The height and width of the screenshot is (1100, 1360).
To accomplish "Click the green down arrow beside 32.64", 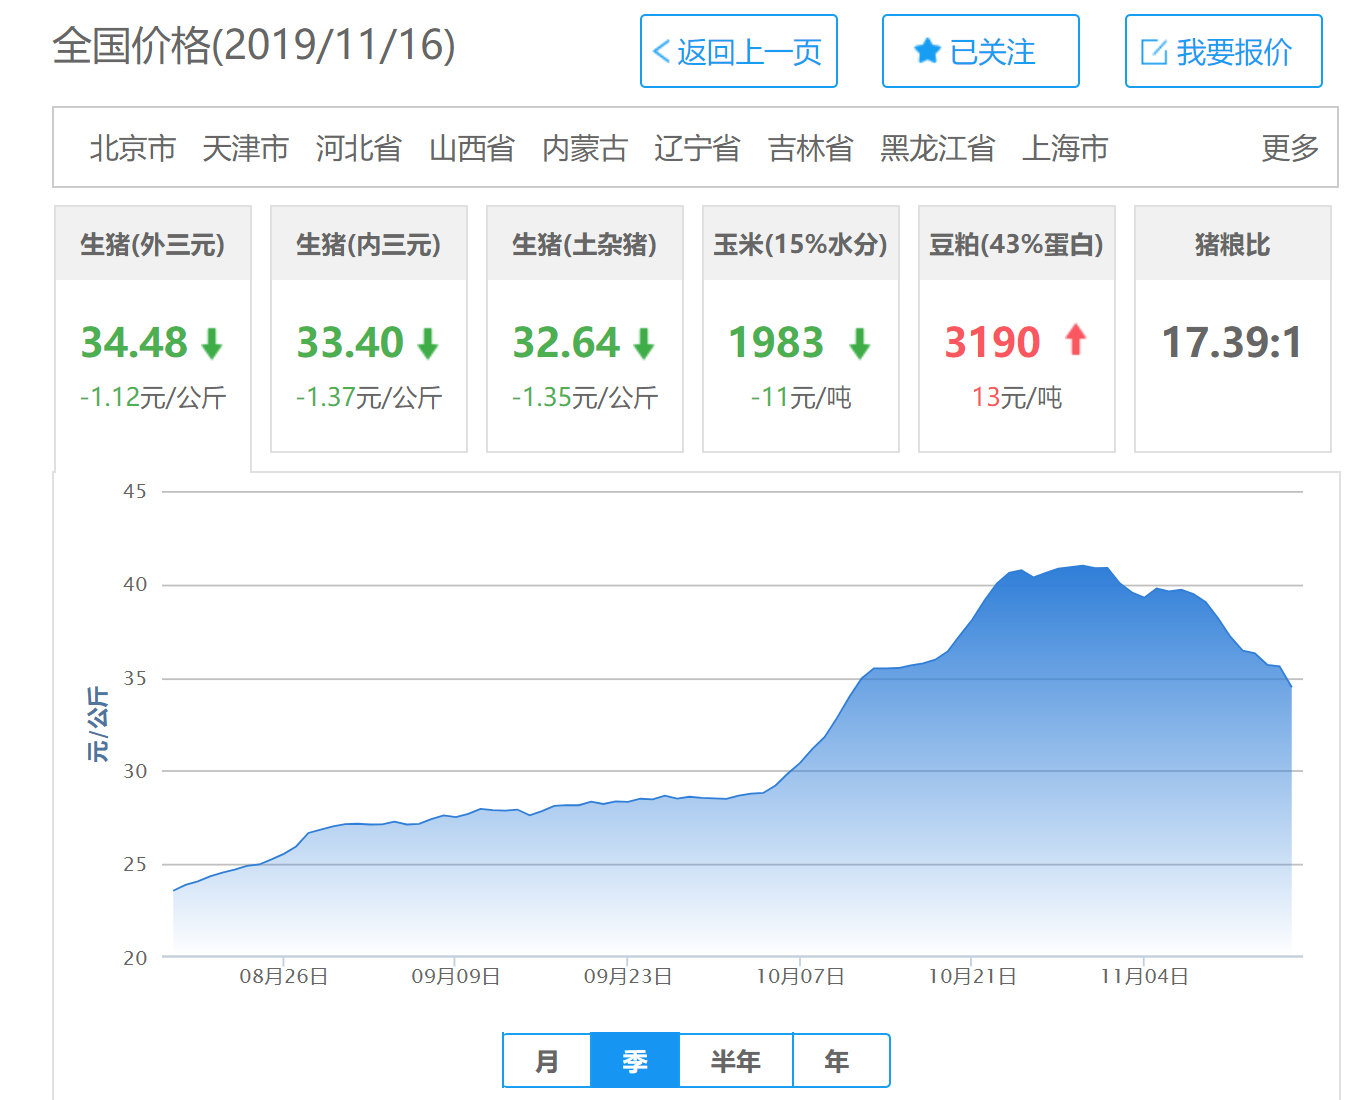I will coord(644,344).
